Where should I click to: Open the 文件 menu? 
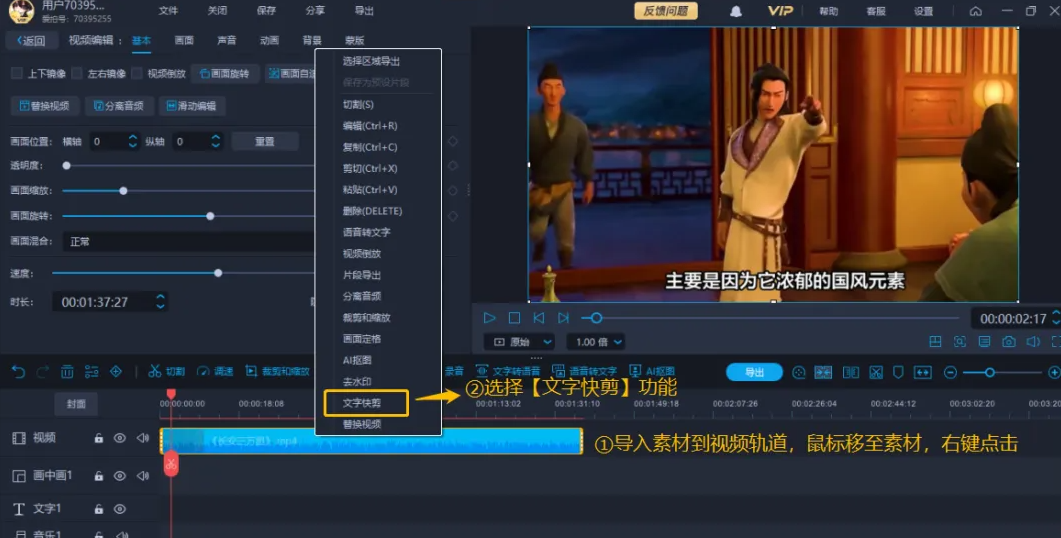[168, 11]
